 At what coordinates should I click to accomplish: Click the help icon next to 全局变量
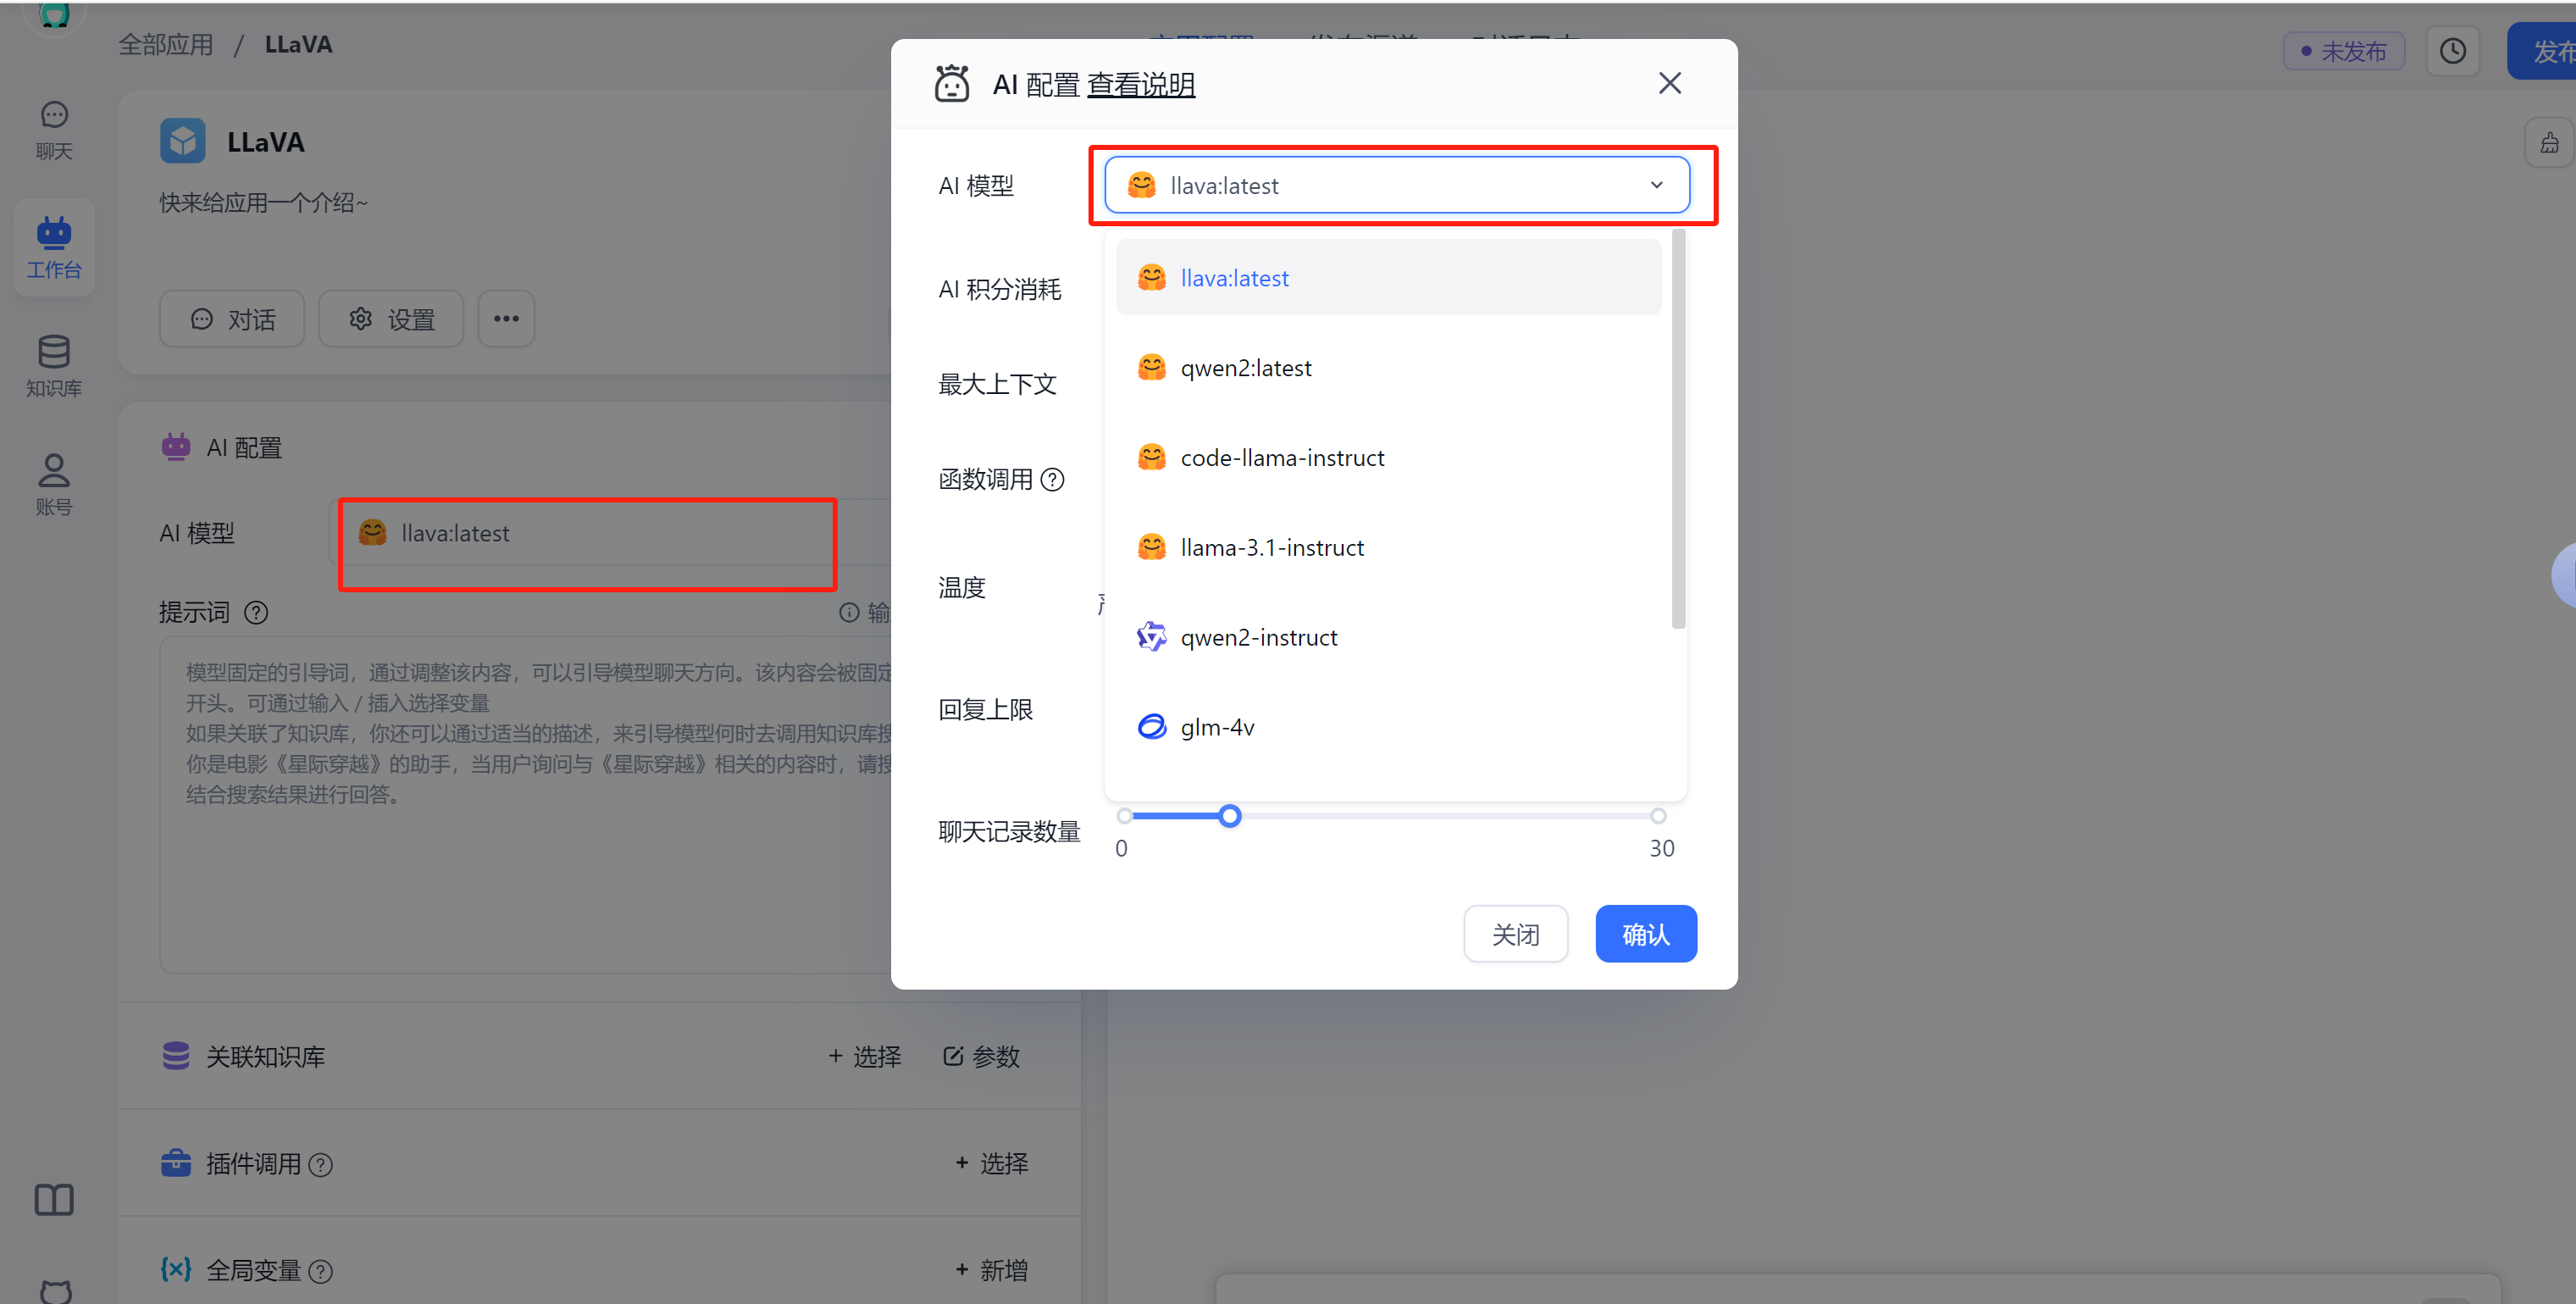(320, 1271)
